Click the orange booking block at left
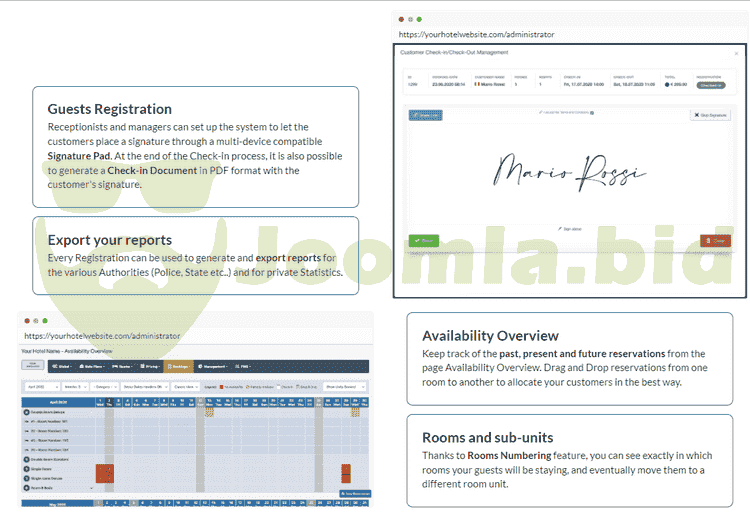The image size is (750, 520). (103, 473)
